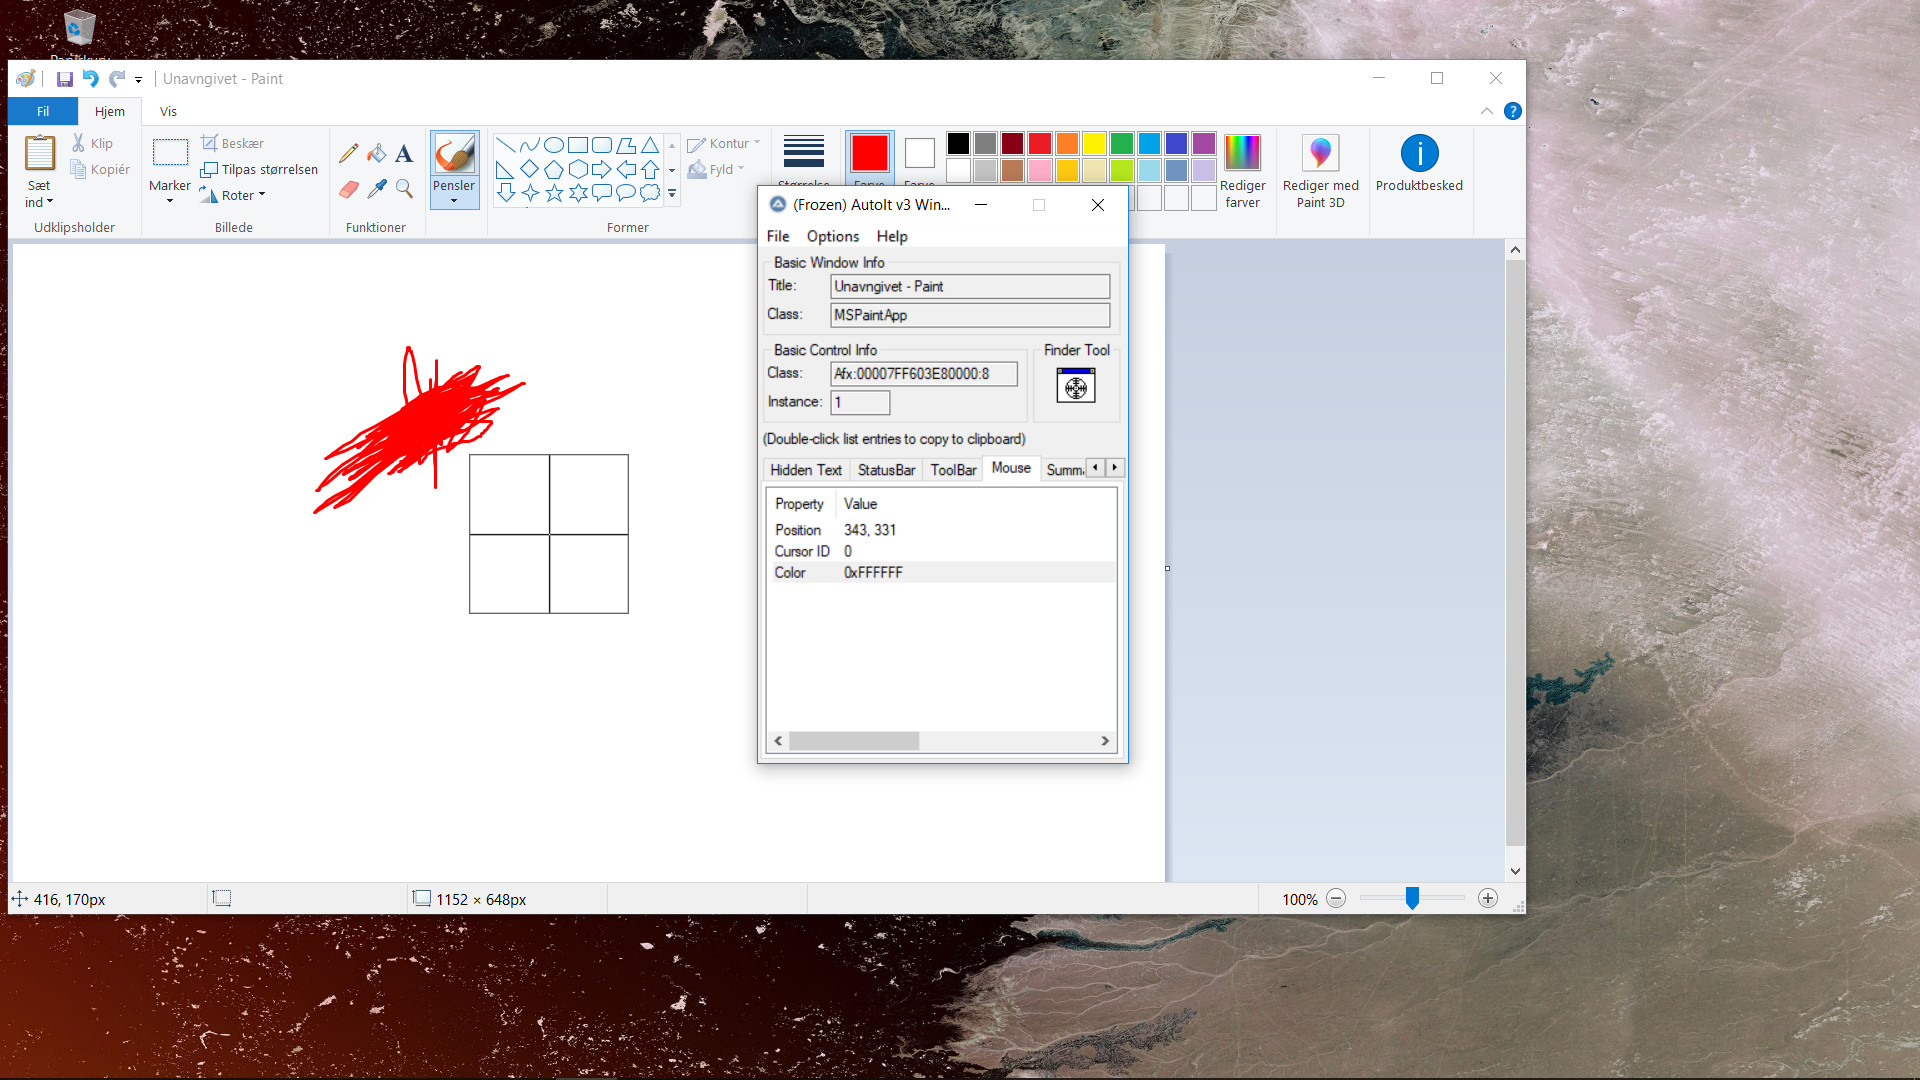
Task: Select the Magnifier zoom tool
Action: pyautogui.click(x=404, y=188)
